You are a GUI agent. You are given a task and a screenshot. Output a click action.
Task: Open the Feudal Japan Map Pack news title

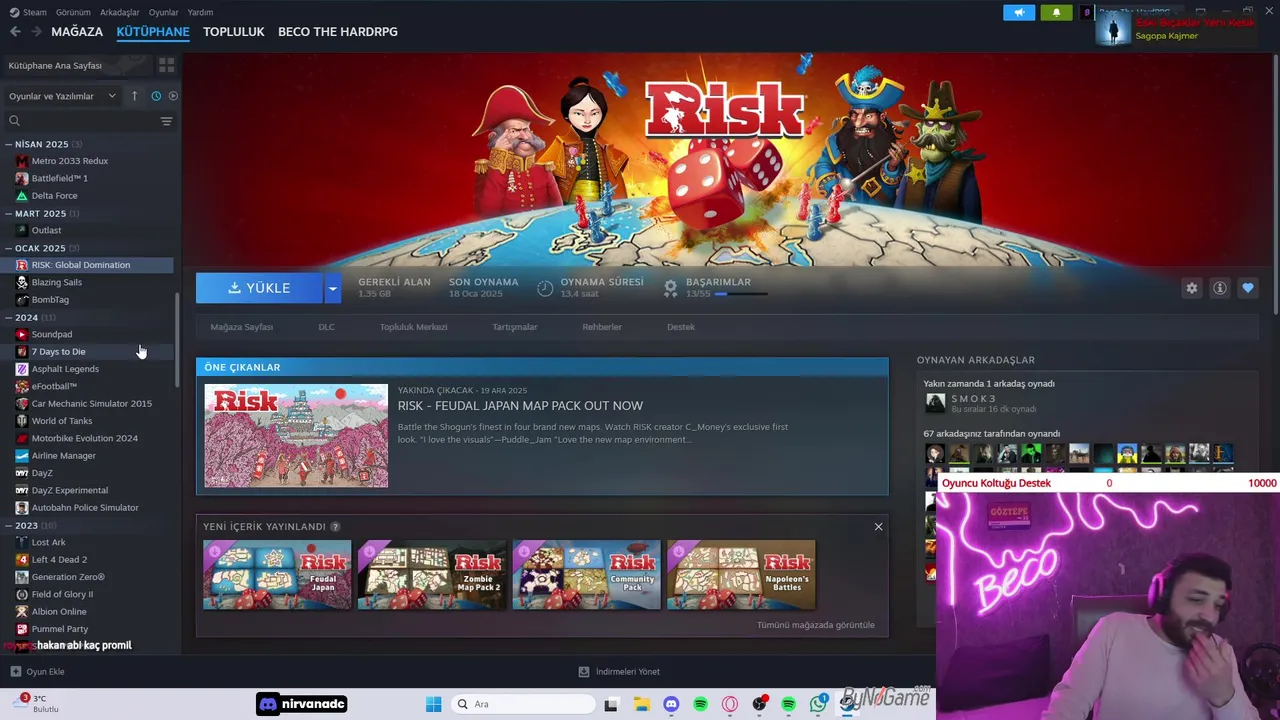pyautogui.click(x=520, y=406)
